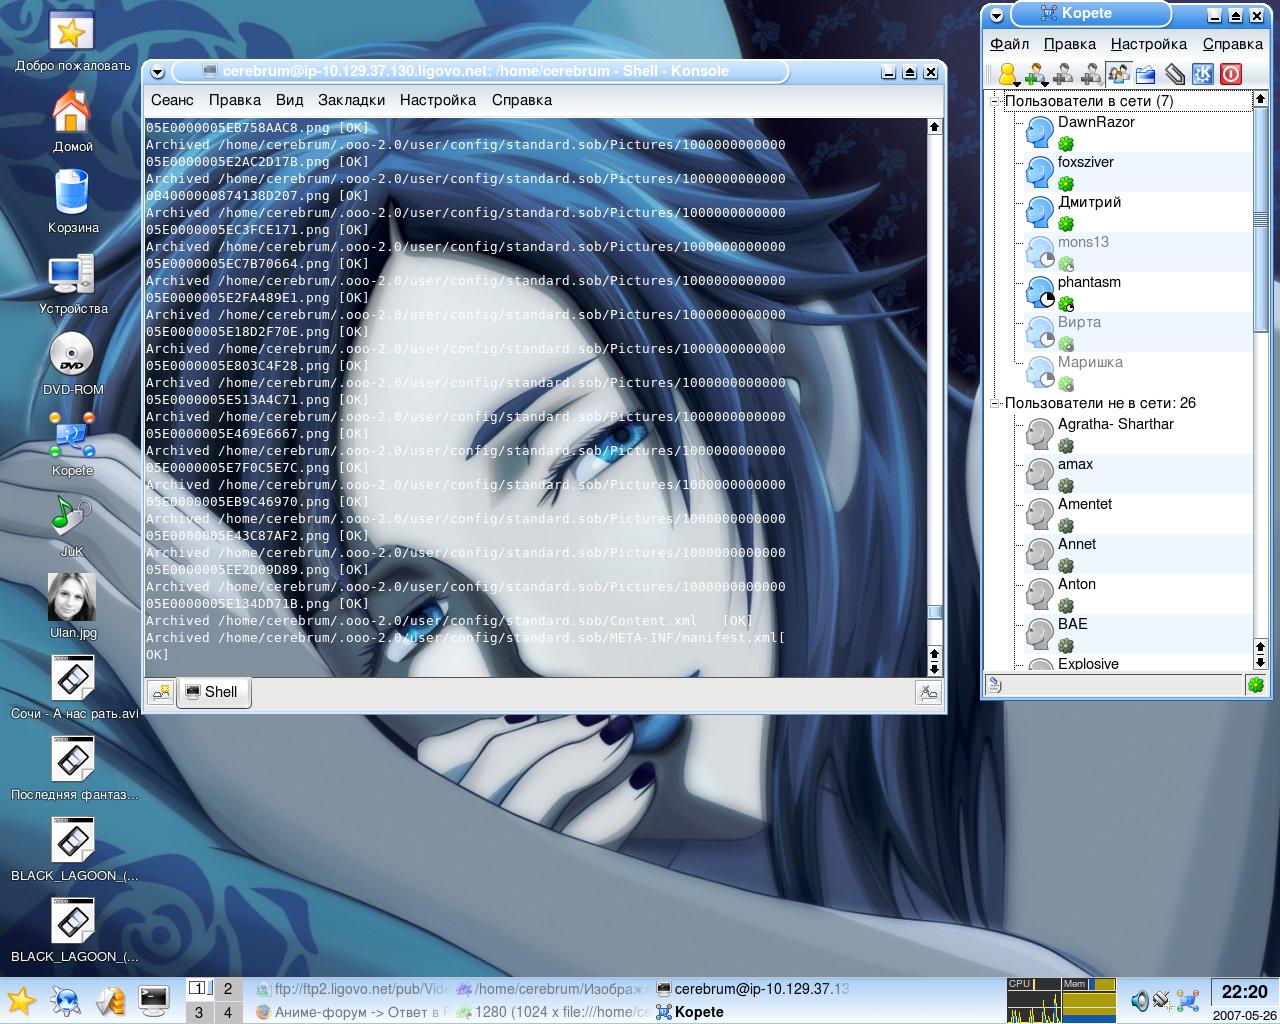
Task: Collapse the Пользователи в сети group
Action: (x=995, y=101)
